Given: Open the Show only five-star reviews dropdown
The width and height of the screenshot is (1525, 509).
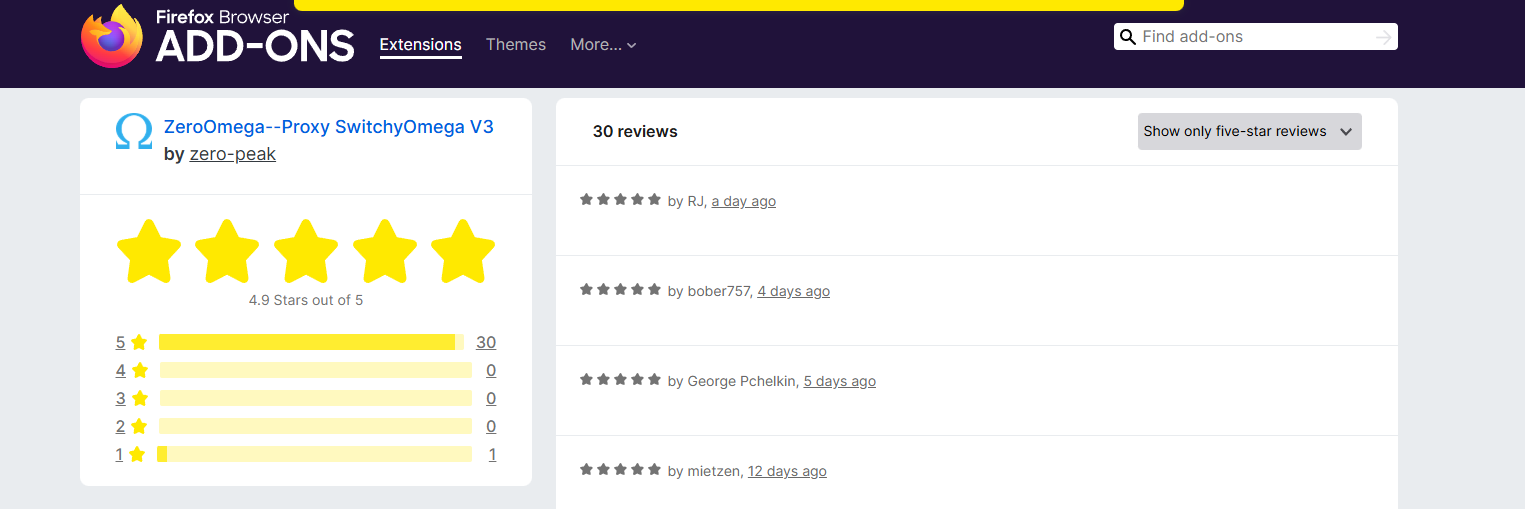Looking at the screenshot, I should click(x=1250, y=131).
